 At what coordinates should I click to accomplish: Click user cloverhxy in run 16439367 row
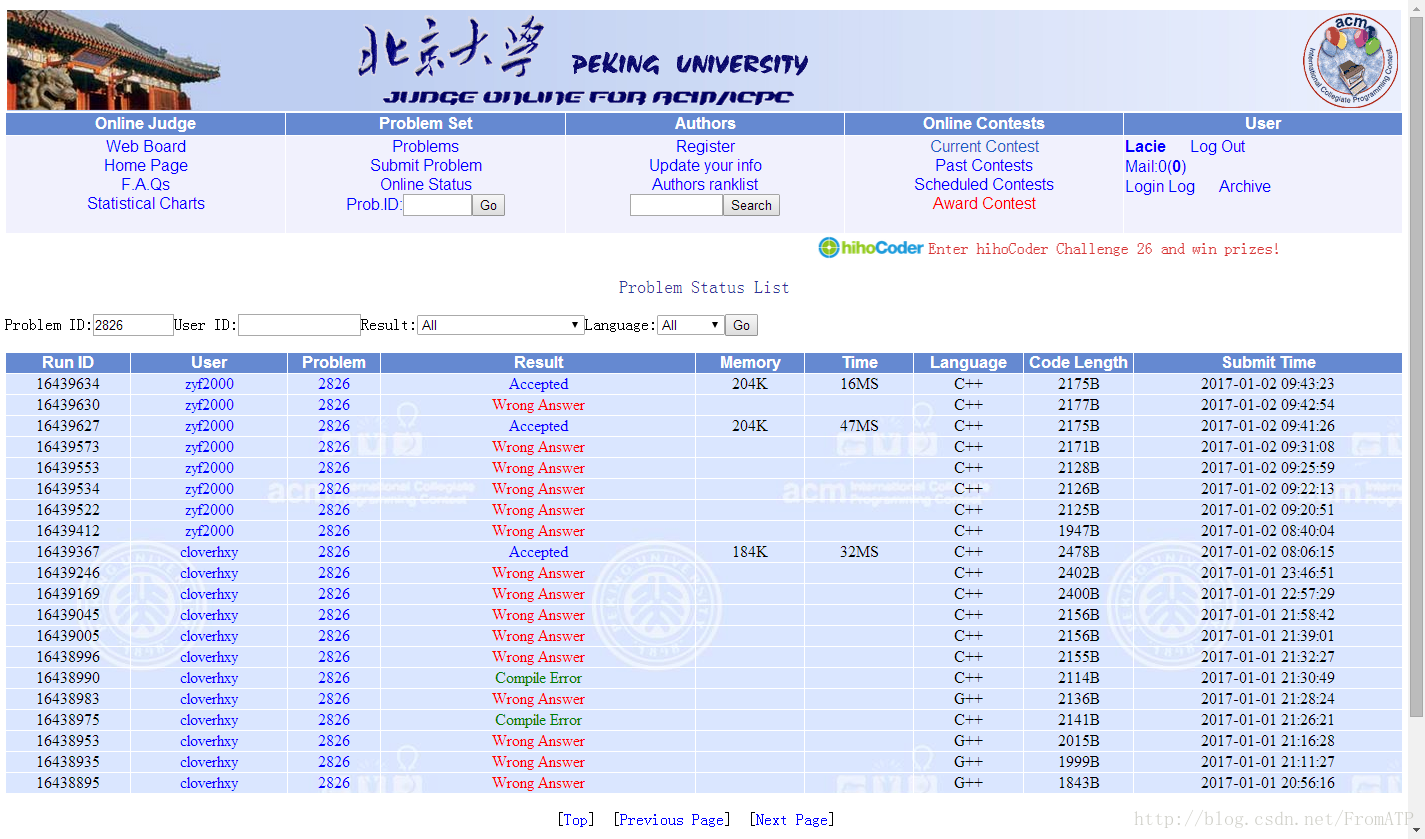tap(209, 552)
